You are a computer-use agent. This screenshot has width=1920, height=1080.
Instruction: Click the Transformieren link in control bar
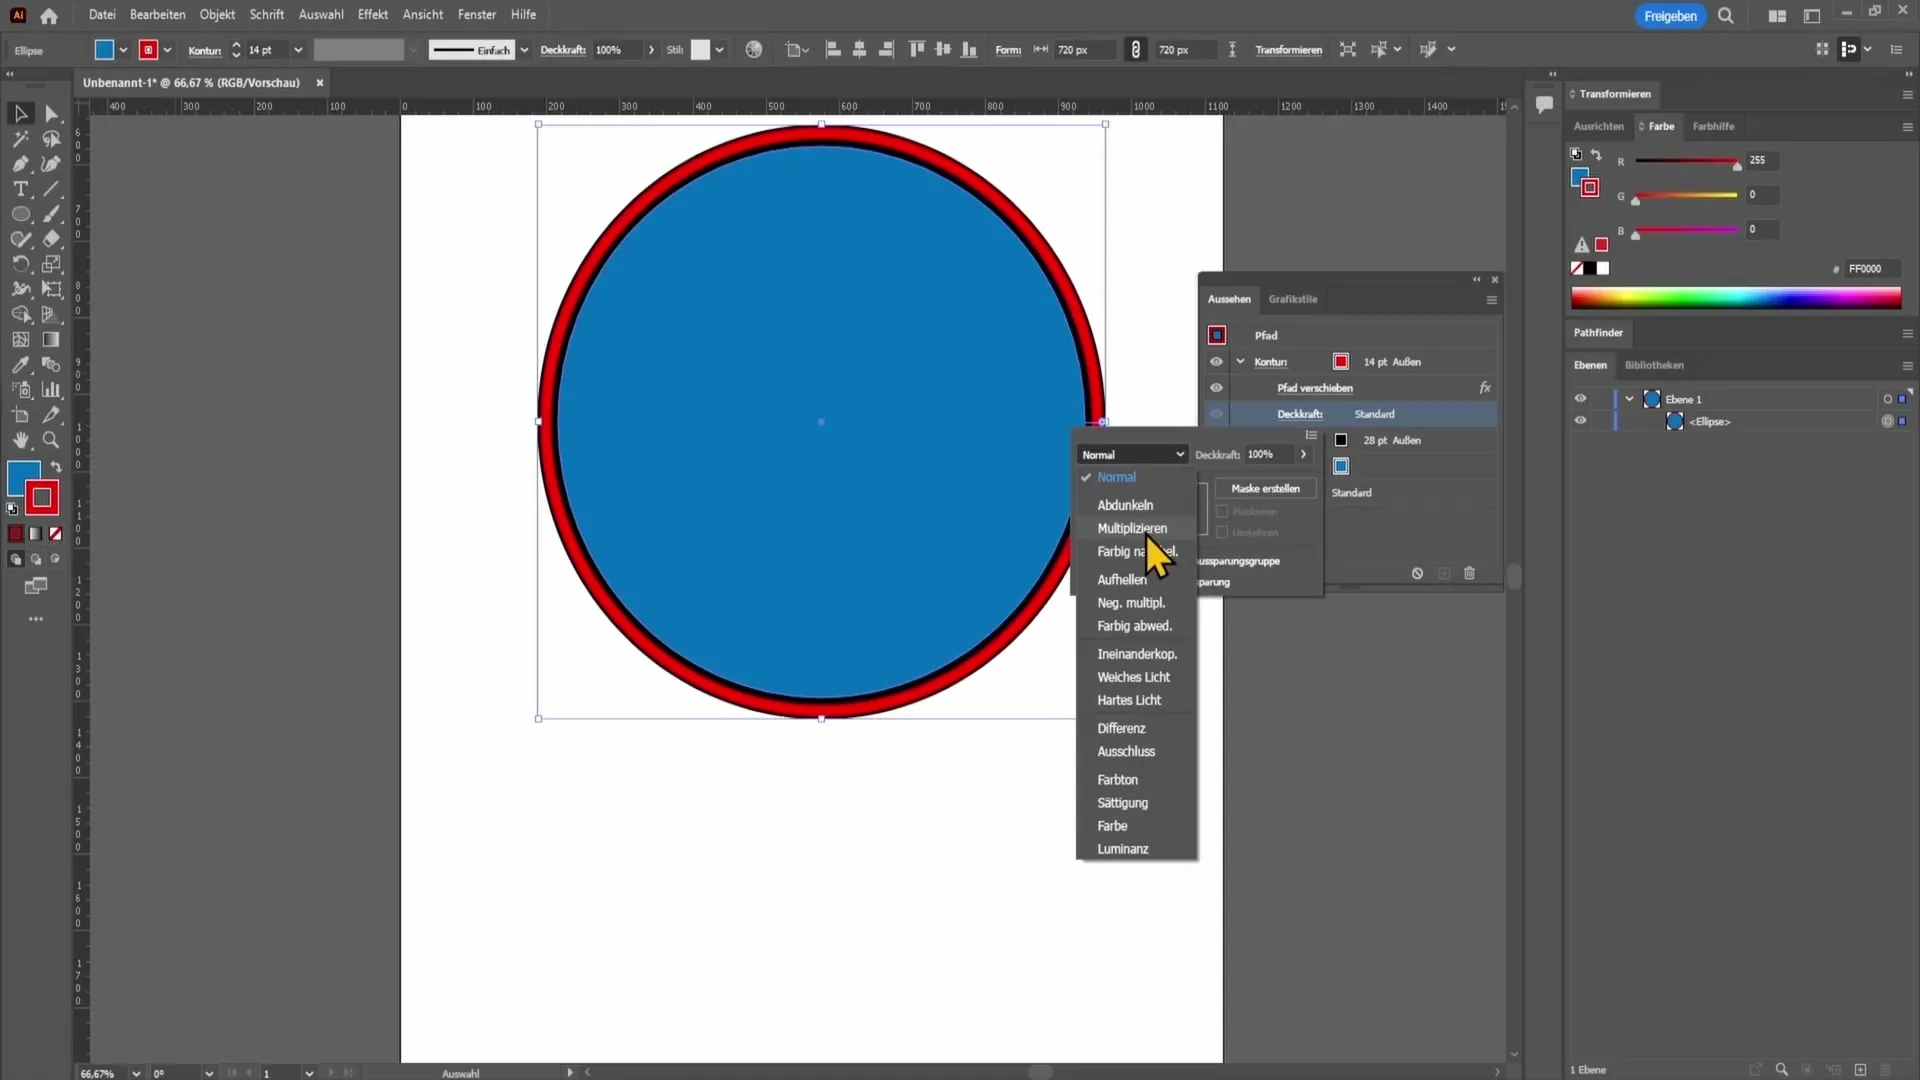tap(1288, 50)
